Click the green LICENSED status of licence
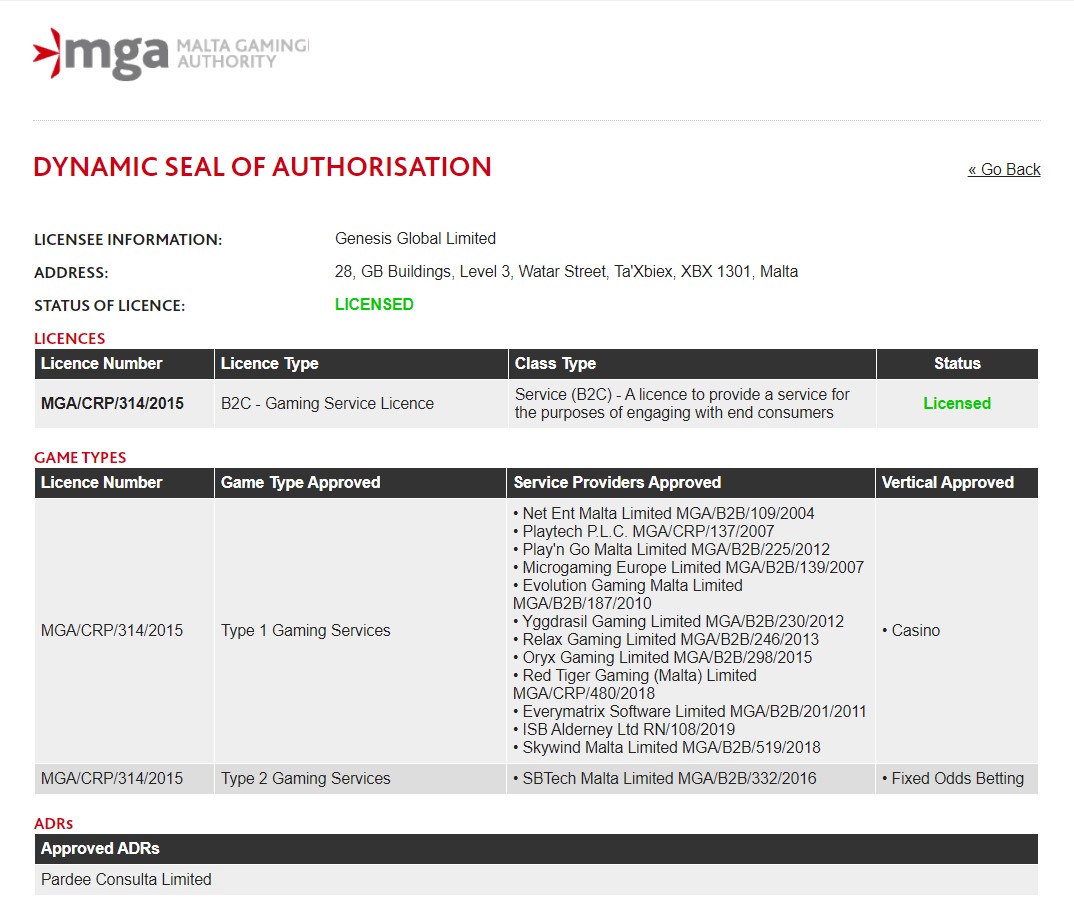This screenshot has width=1074, height=906. point(374,304)
